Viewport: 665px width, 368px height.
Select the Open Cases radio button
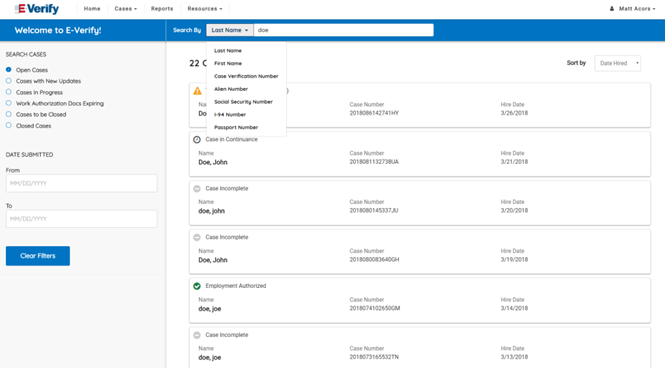(x=8, y=70)
